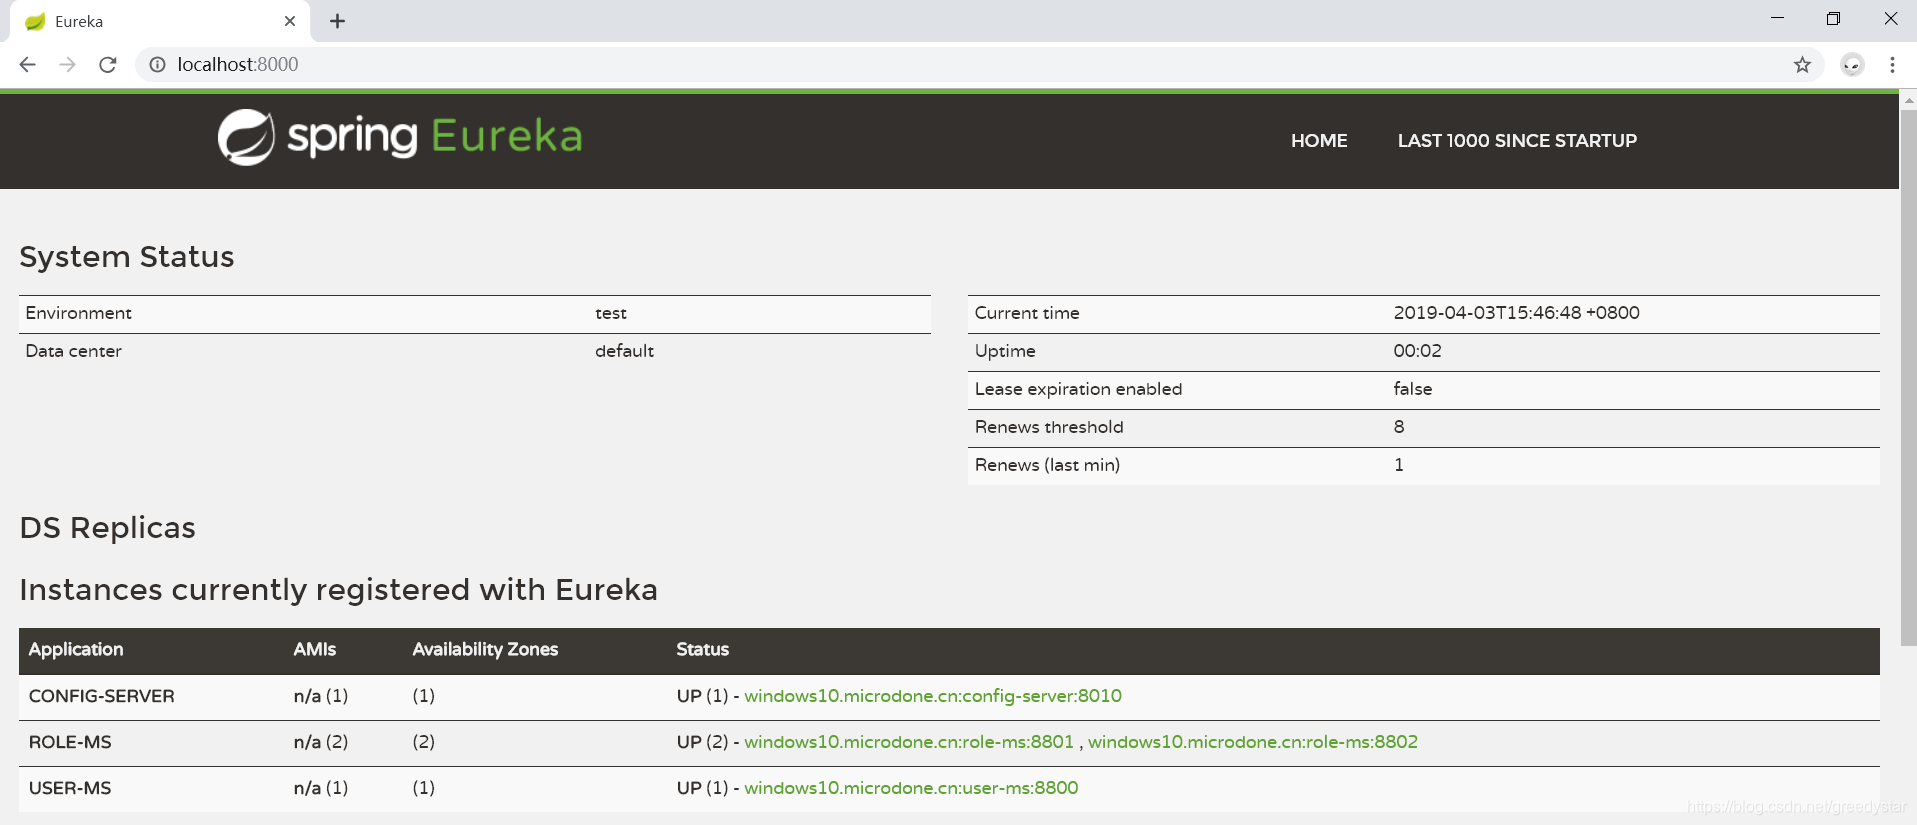Screen dimensions: 1917x825
Task: Click 'Lease expiration enabled' label
Action: coord(1078,389)
